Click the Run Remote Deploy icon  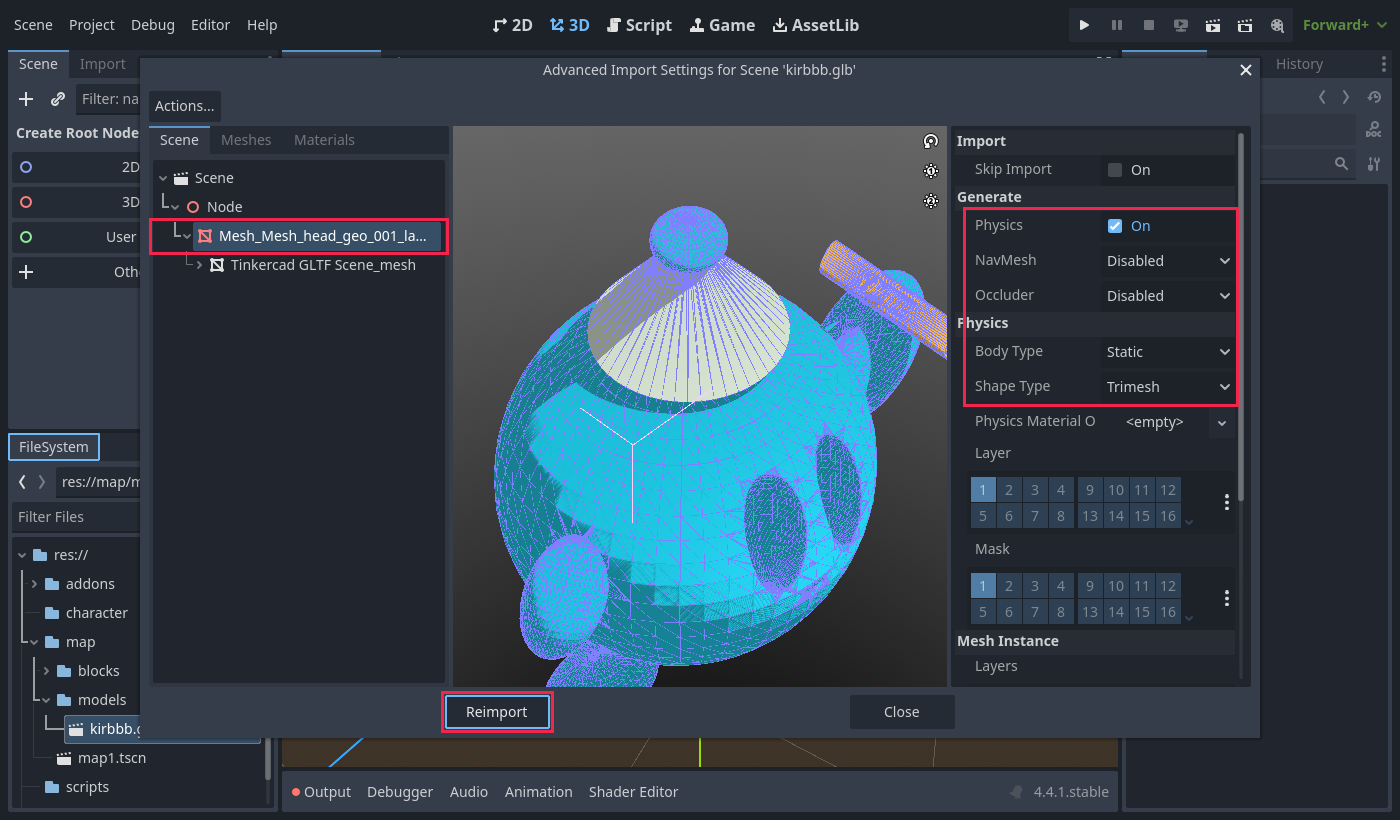(x=1181, y=25)
